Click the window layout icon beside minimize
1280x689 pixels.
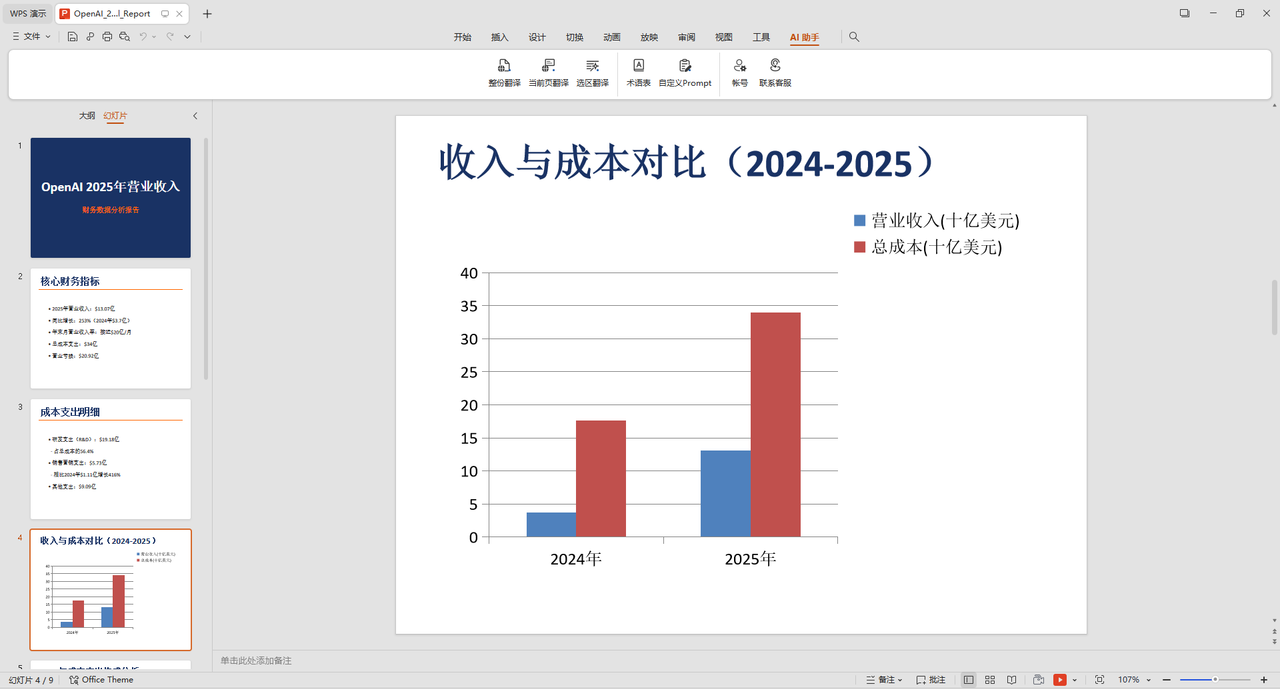[1184, 13]
